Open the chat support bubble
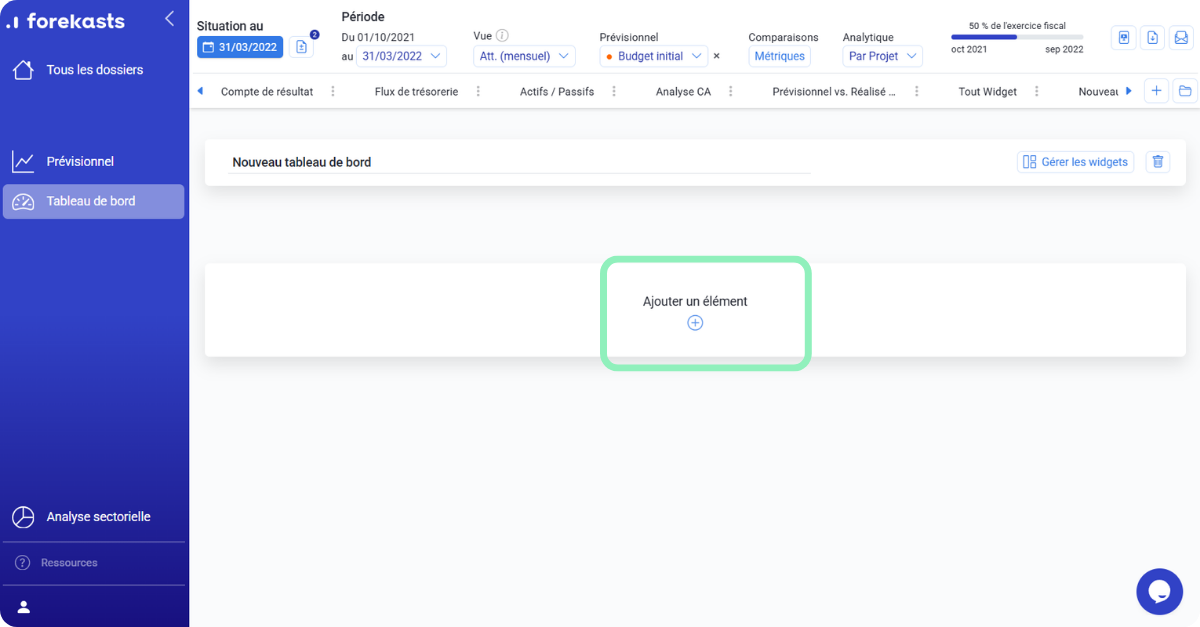1200x627 pixels. 1159,591
